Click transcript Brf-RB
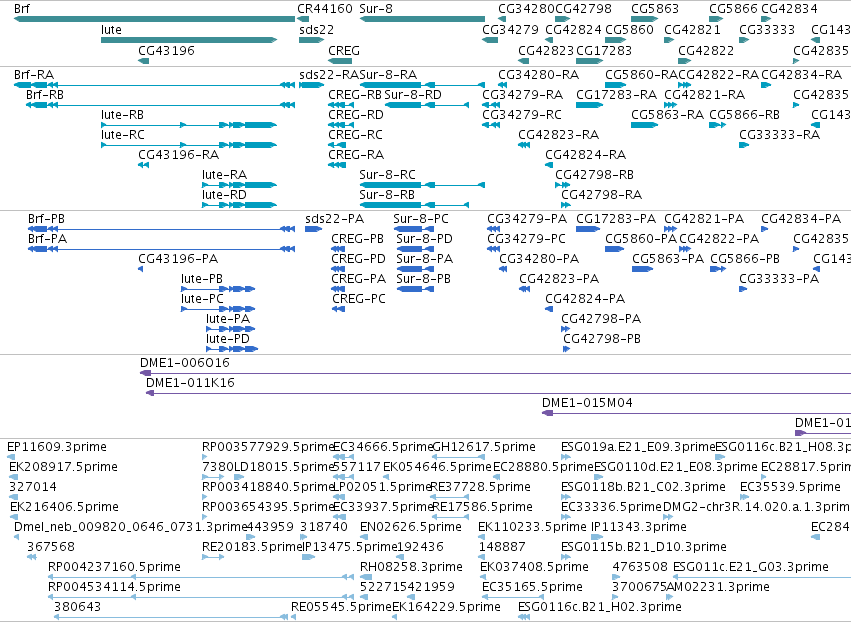Viewport: 851px width, 622px height. (x=161, y=105)
